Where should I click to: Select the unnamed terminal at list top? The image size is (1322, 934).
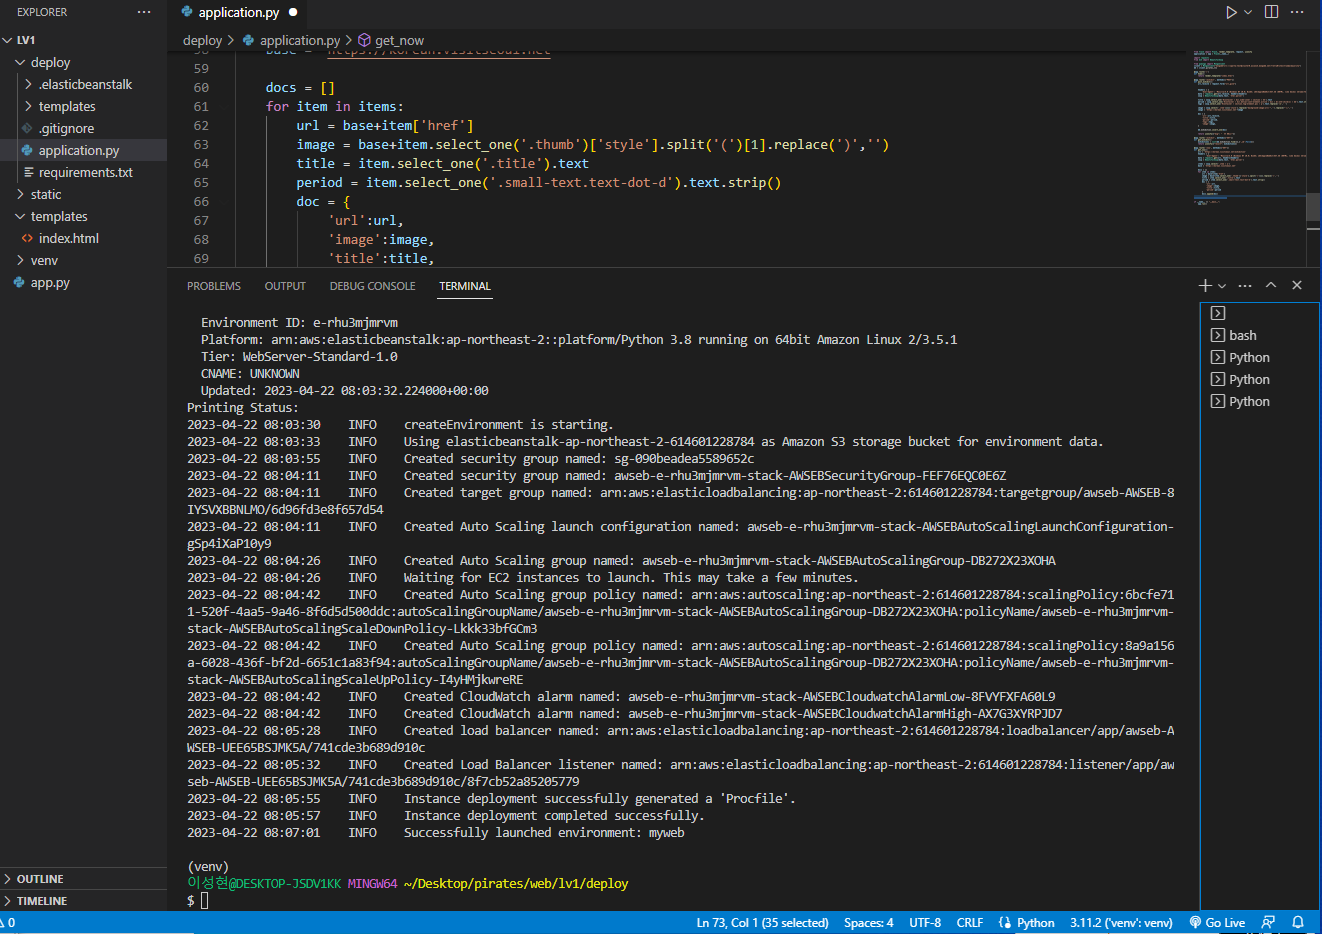click(1259, 313)
